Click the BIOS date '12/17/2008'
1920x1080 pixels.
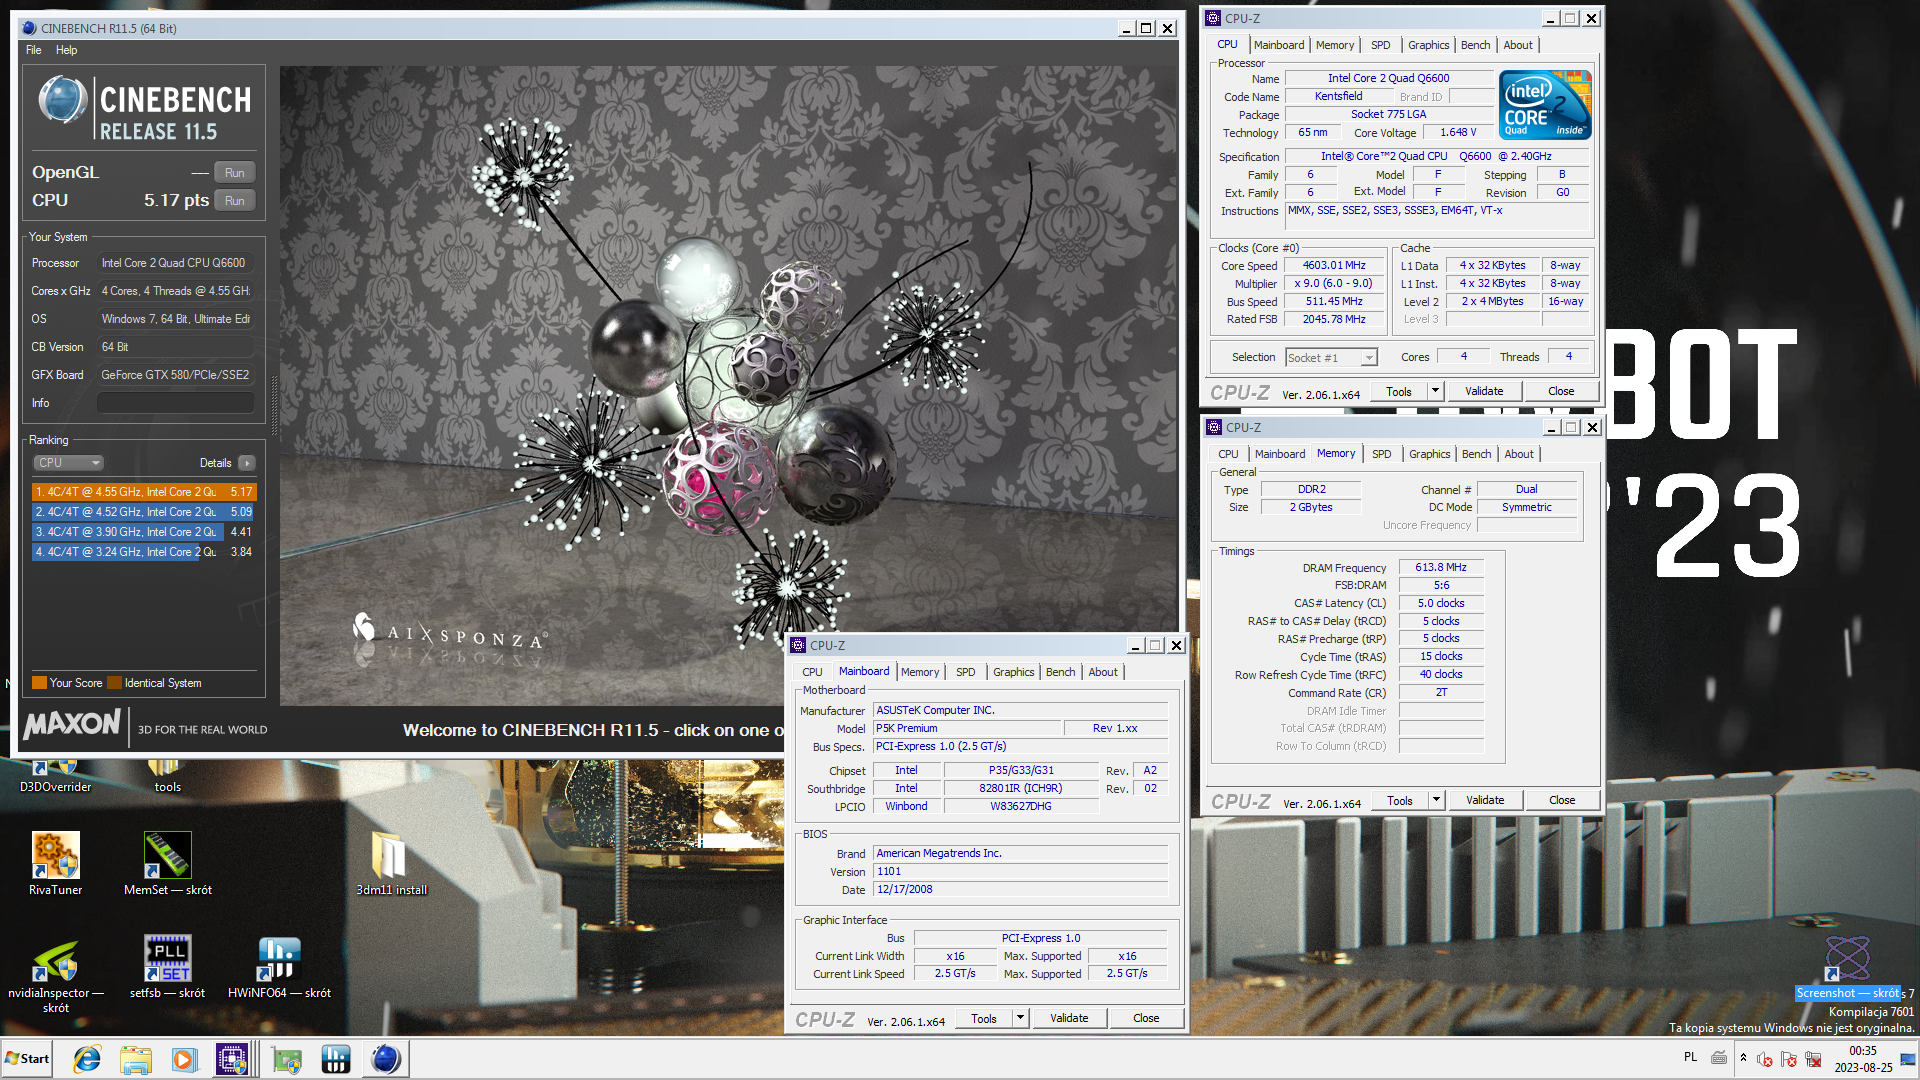(1020, 890)
